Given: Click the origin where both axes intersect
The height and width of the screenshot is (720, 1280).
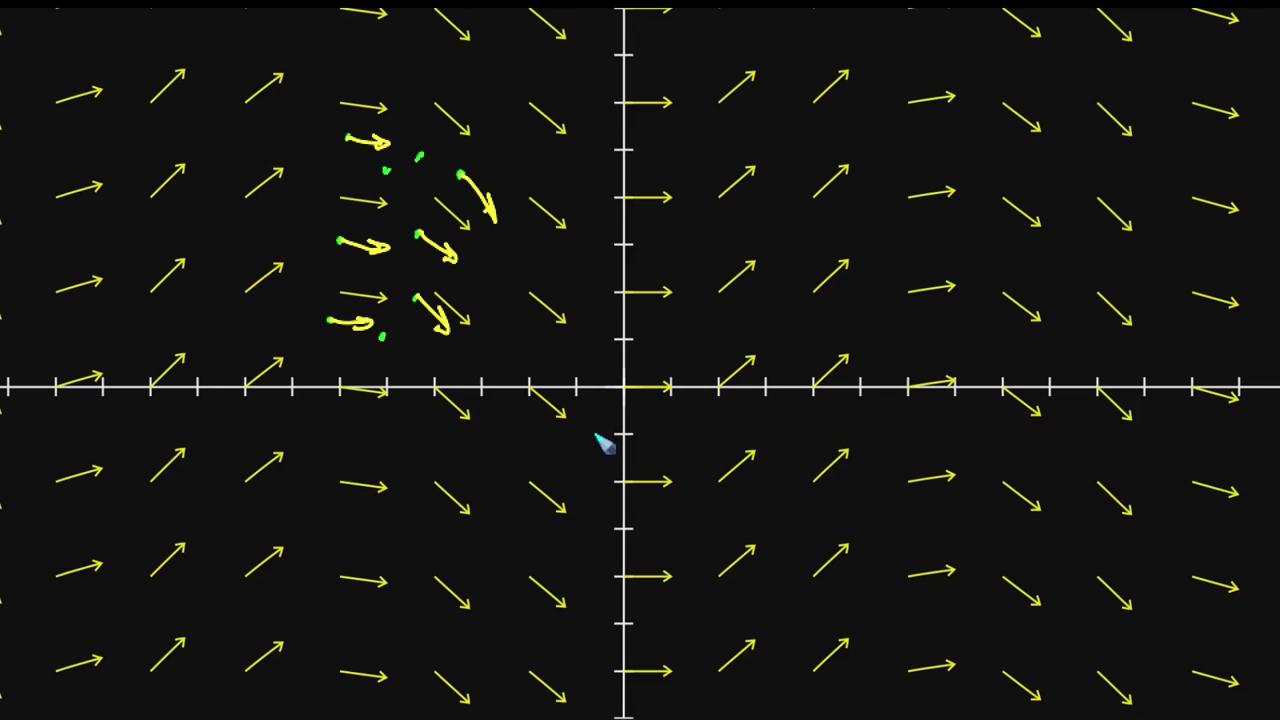Looking at the screenshot, I should coord(624,386).
